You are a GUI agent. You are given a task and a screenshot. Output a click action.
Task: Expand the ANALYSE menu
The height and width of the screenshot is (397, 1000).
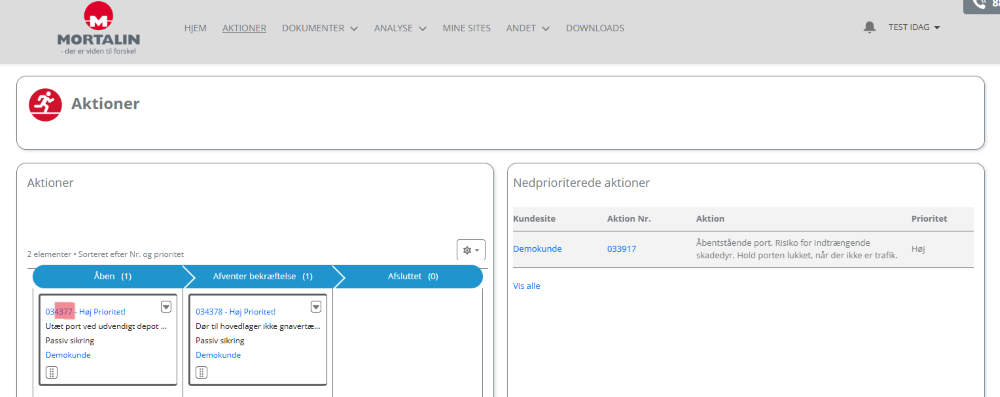pyautogui.click(x=400, y=28)
